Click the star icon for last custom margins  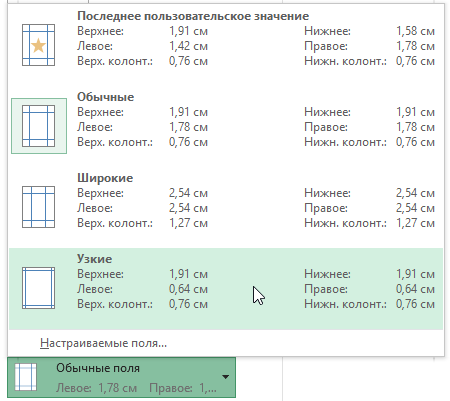click(x=38, y=45)
